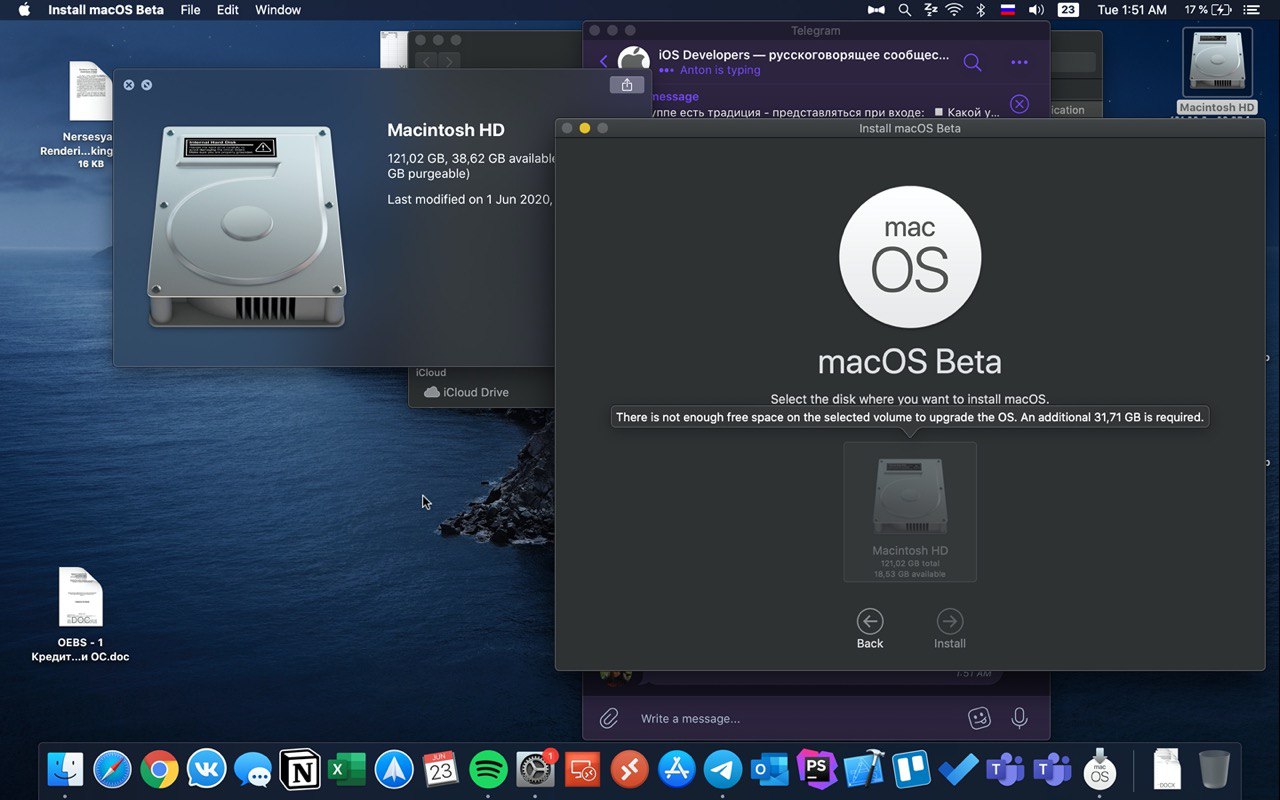Launch Microsoft Outlook from the Dock

pos(770,769)
